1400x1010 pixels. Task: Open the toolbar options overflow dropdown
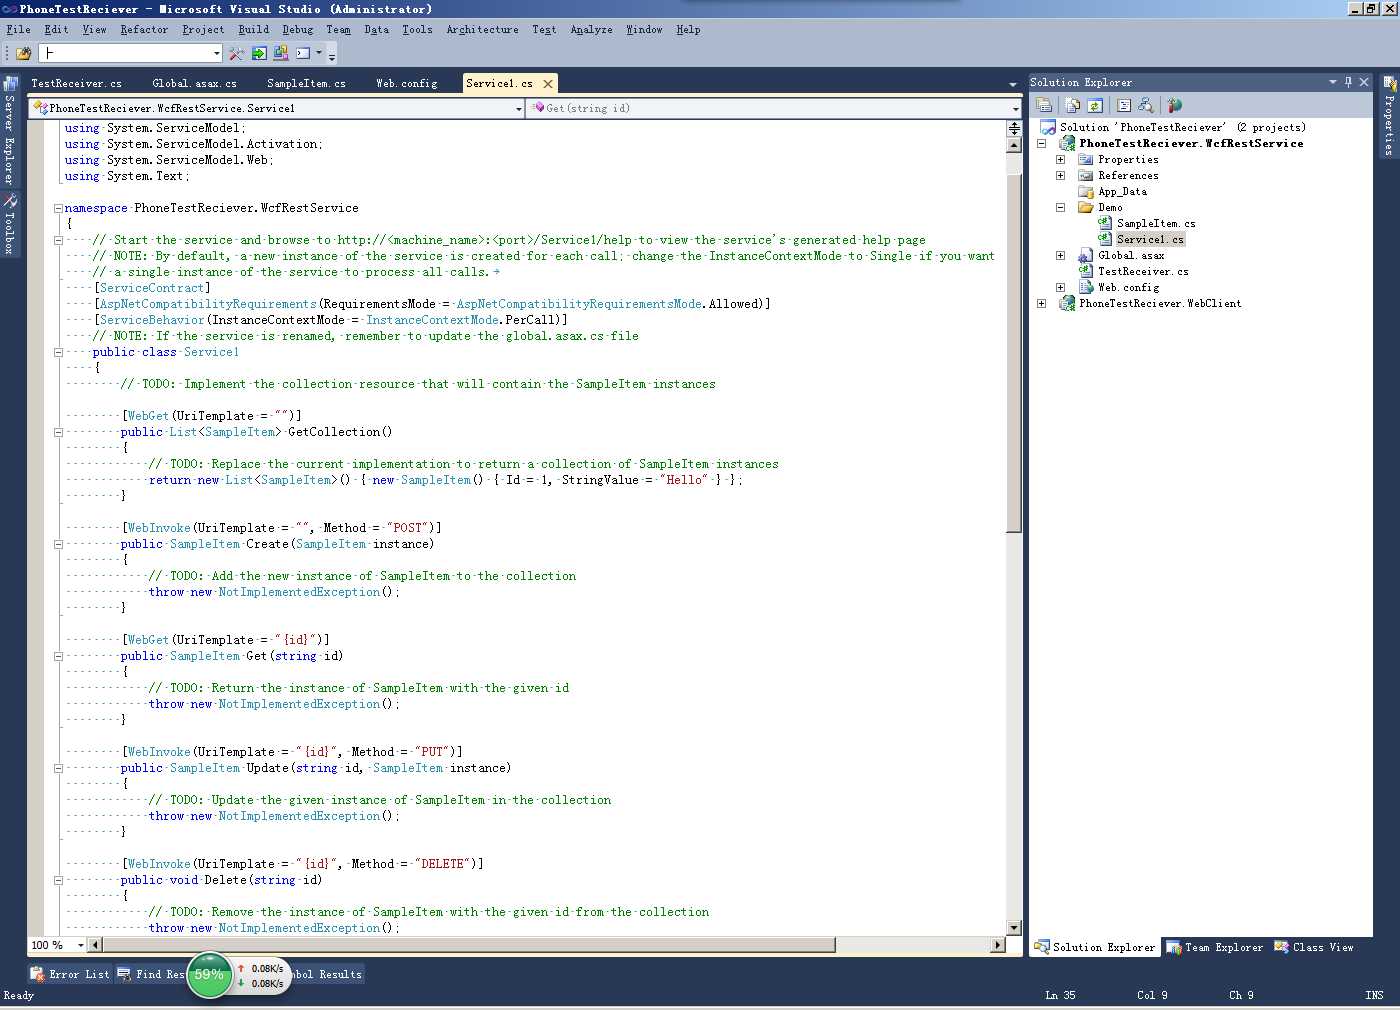tap(332, 54)
